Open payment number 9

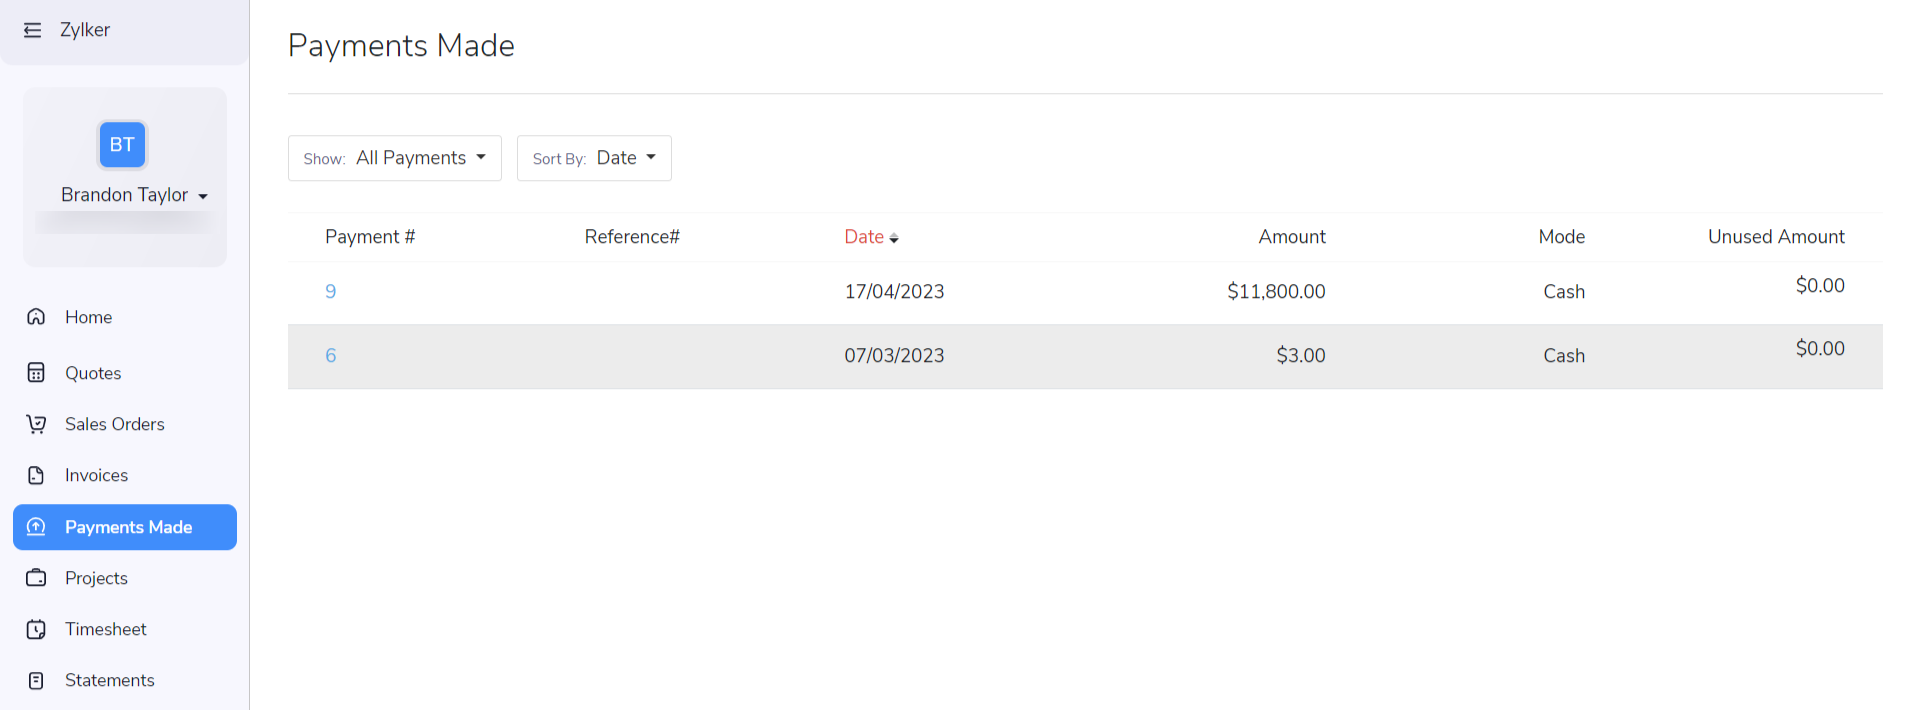(331, 291)
